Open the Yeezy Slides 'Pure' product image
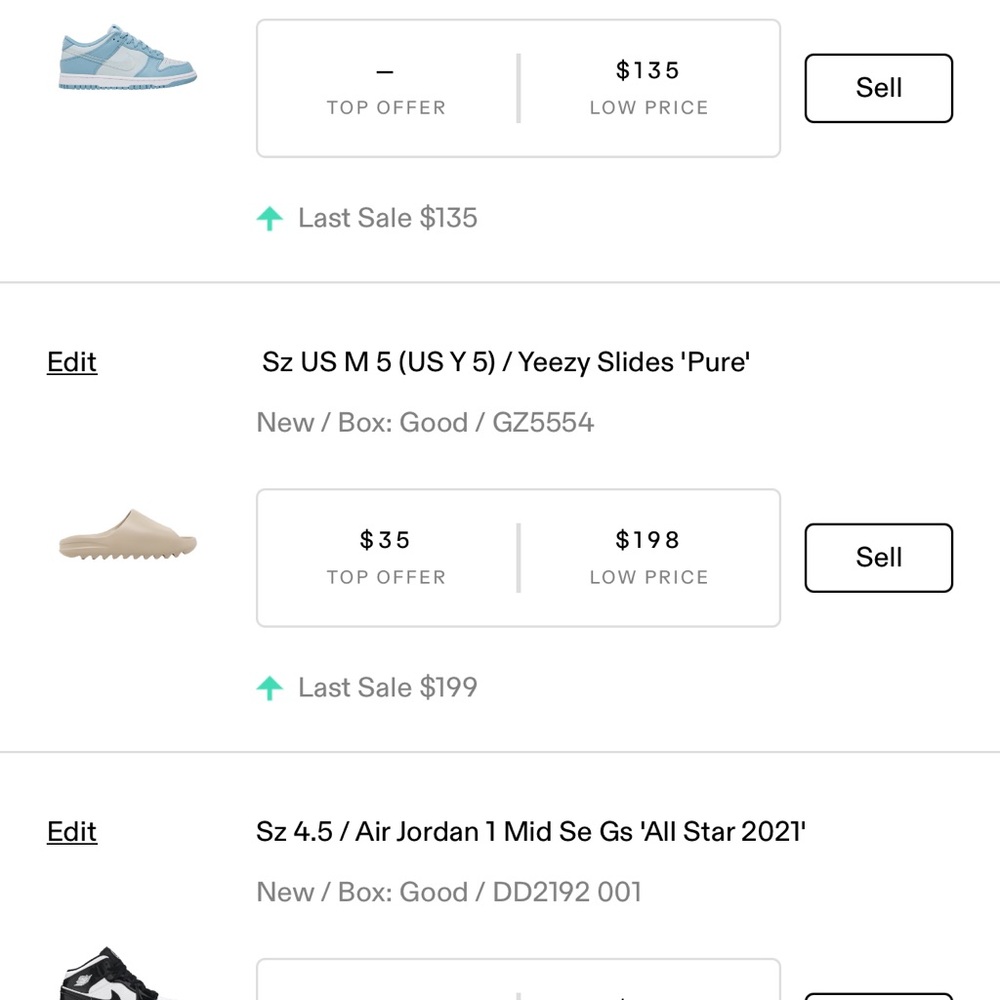 click(x=128, y=536)
